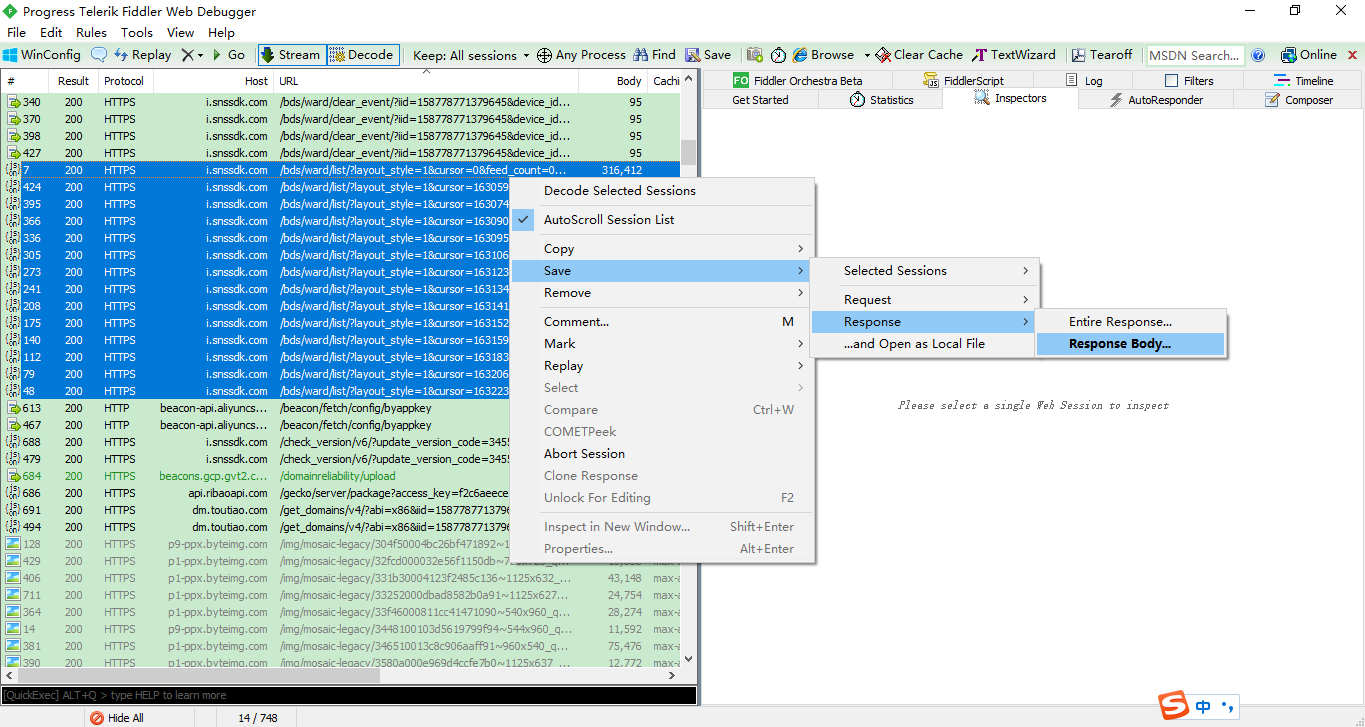
Task: Open the File menu
Action: [x=17, y=33]
